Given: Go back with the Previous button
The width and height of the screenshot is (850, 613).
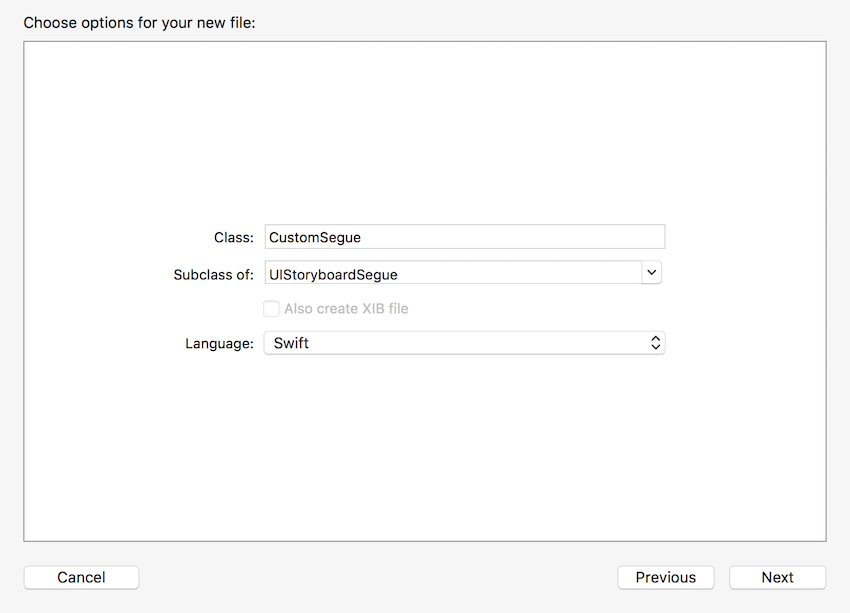Looking at the screenshot, I should 666,577.
